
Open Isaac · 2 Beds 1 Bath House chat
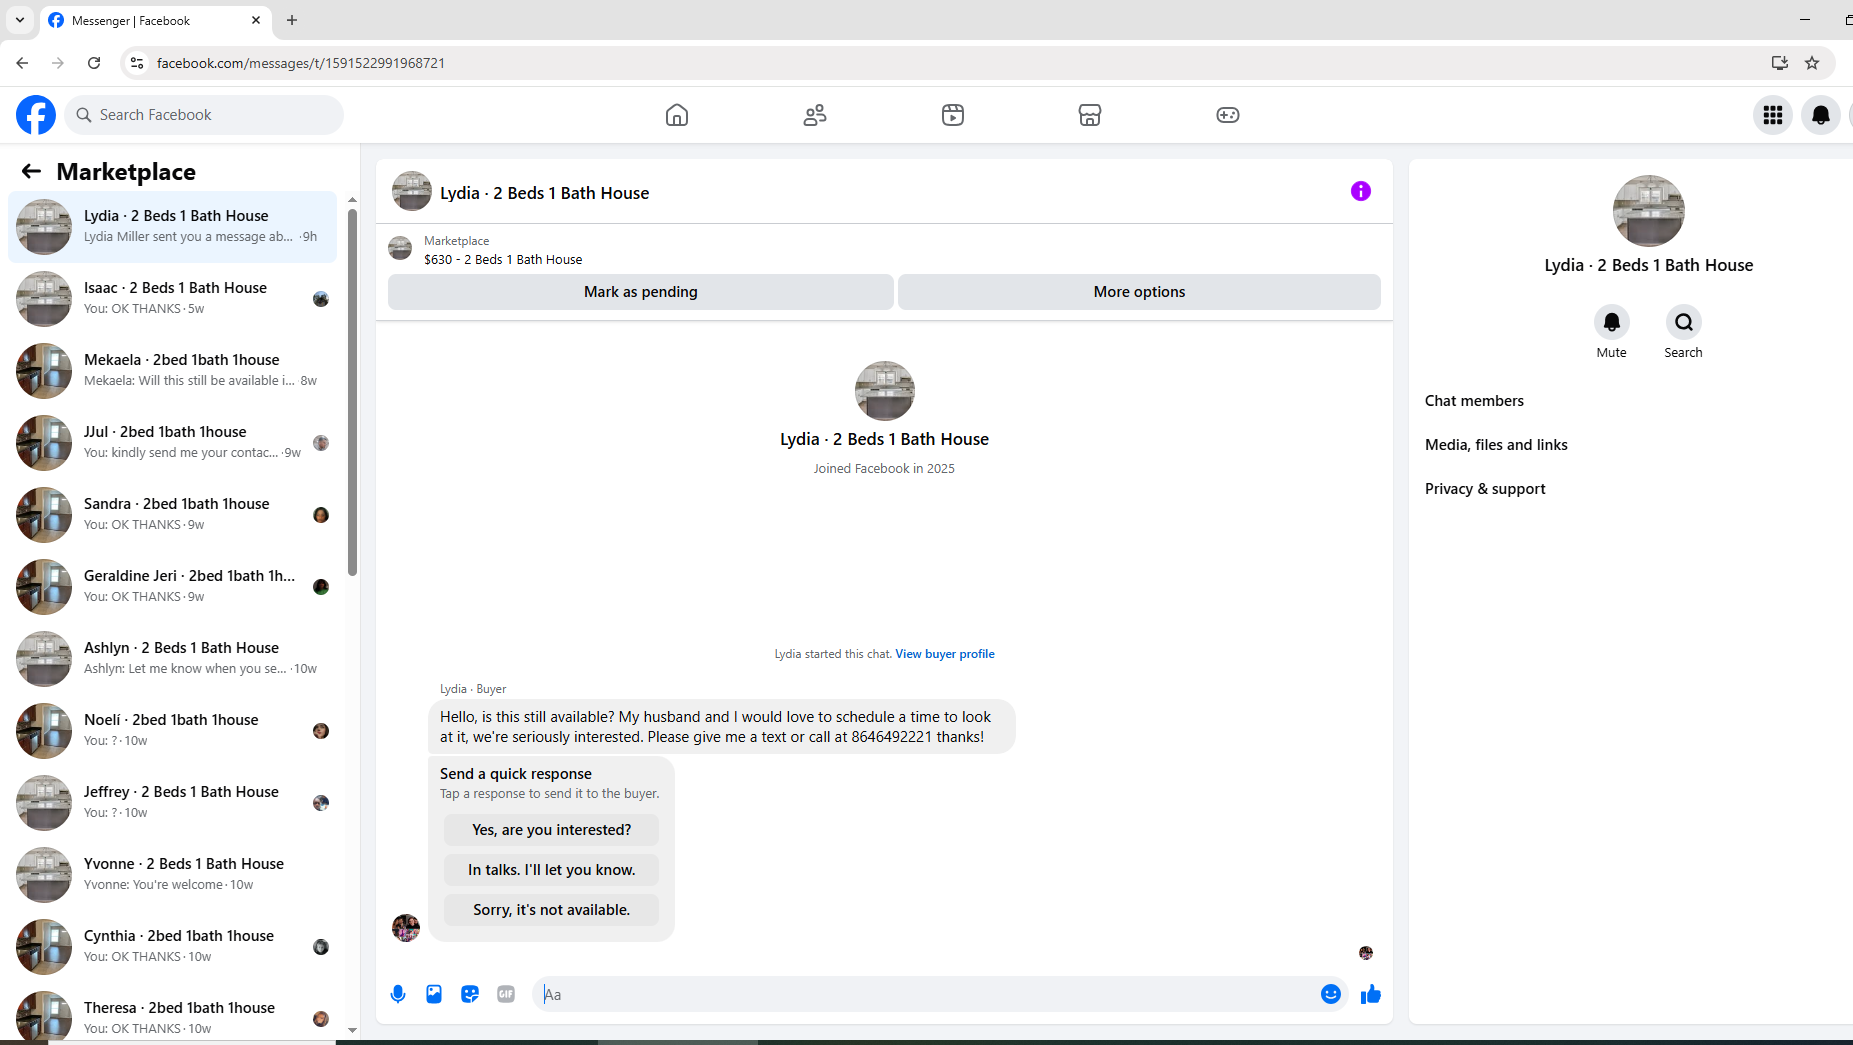pyautogui.click(x=172, y=299)
